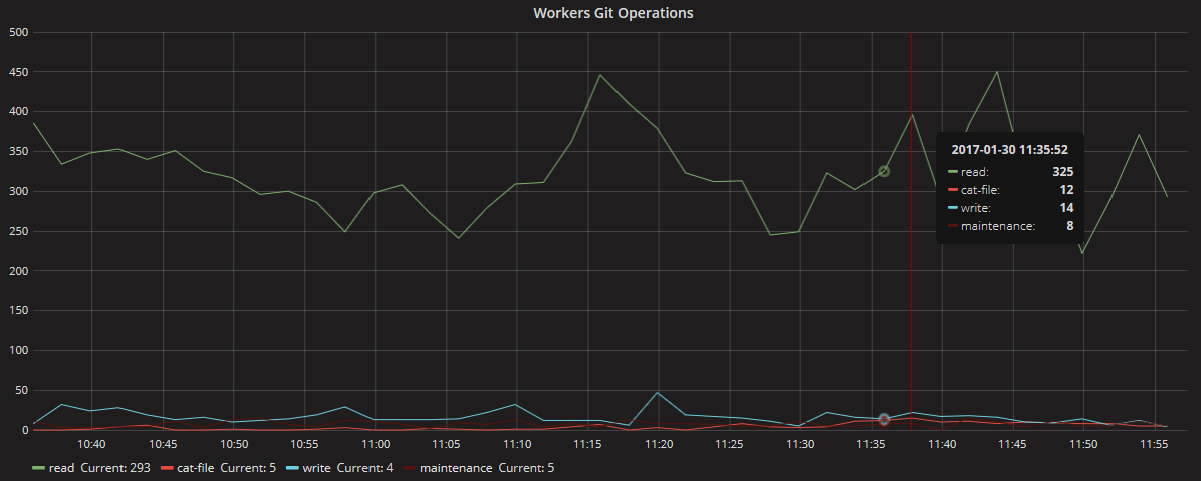Click the blue write line spike near 11:20
Viewport: 1201px width, 481px height.
[657, 393]
